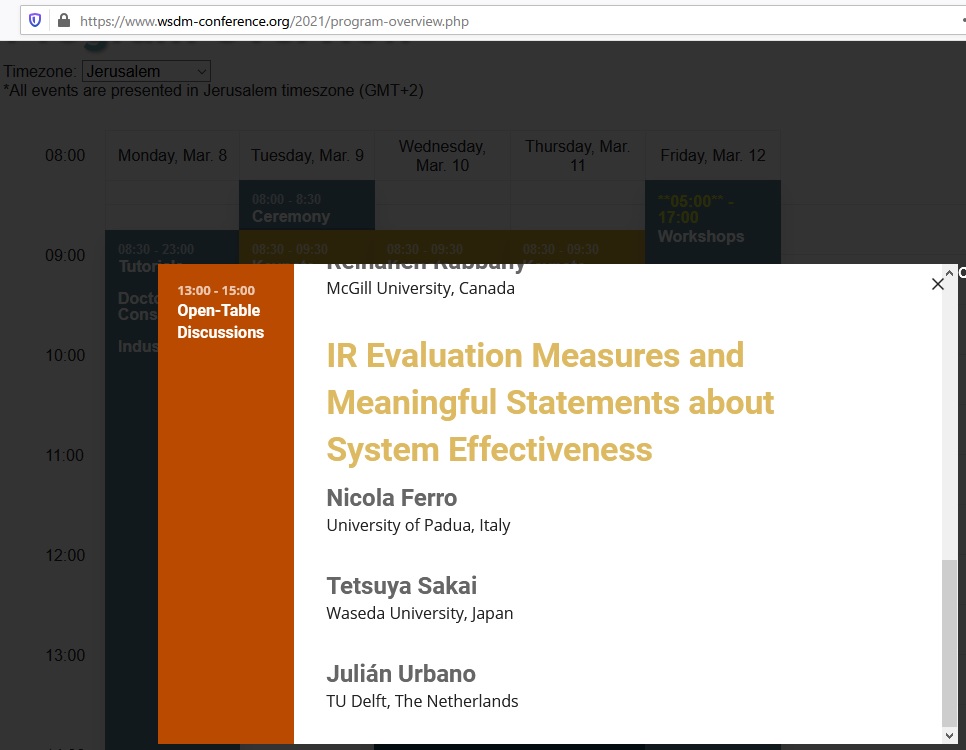
Task: Click 'University of Padua, Italy' affiliation
Action: coord(418,526)
